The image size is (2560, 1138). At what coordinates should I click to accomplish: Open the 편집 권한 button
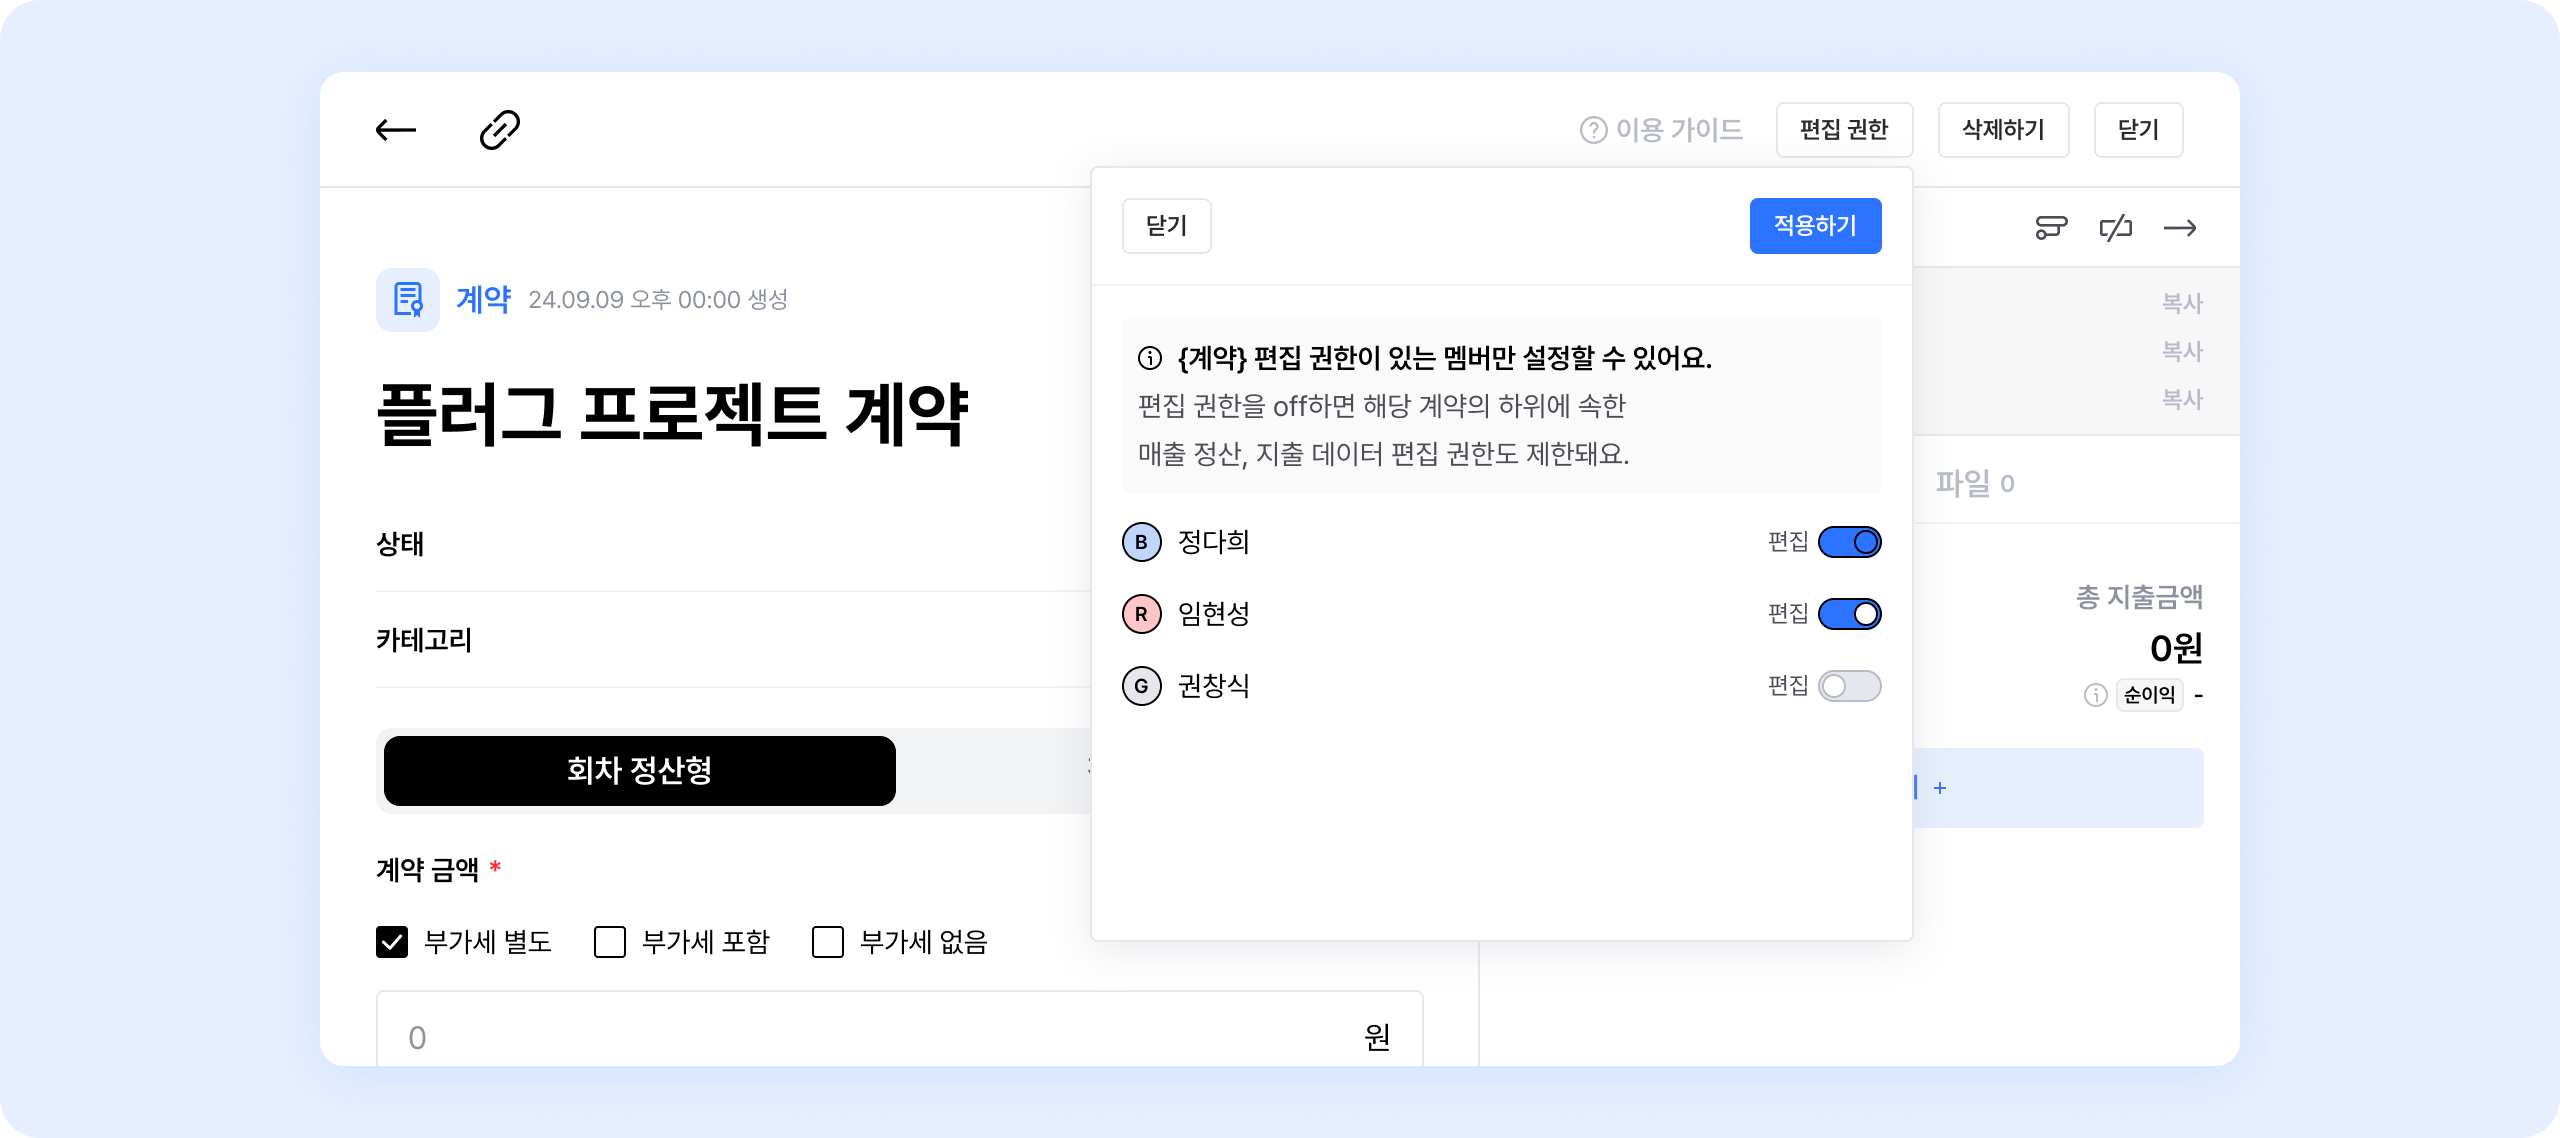pyautogui.click(x=1844, y=130)
